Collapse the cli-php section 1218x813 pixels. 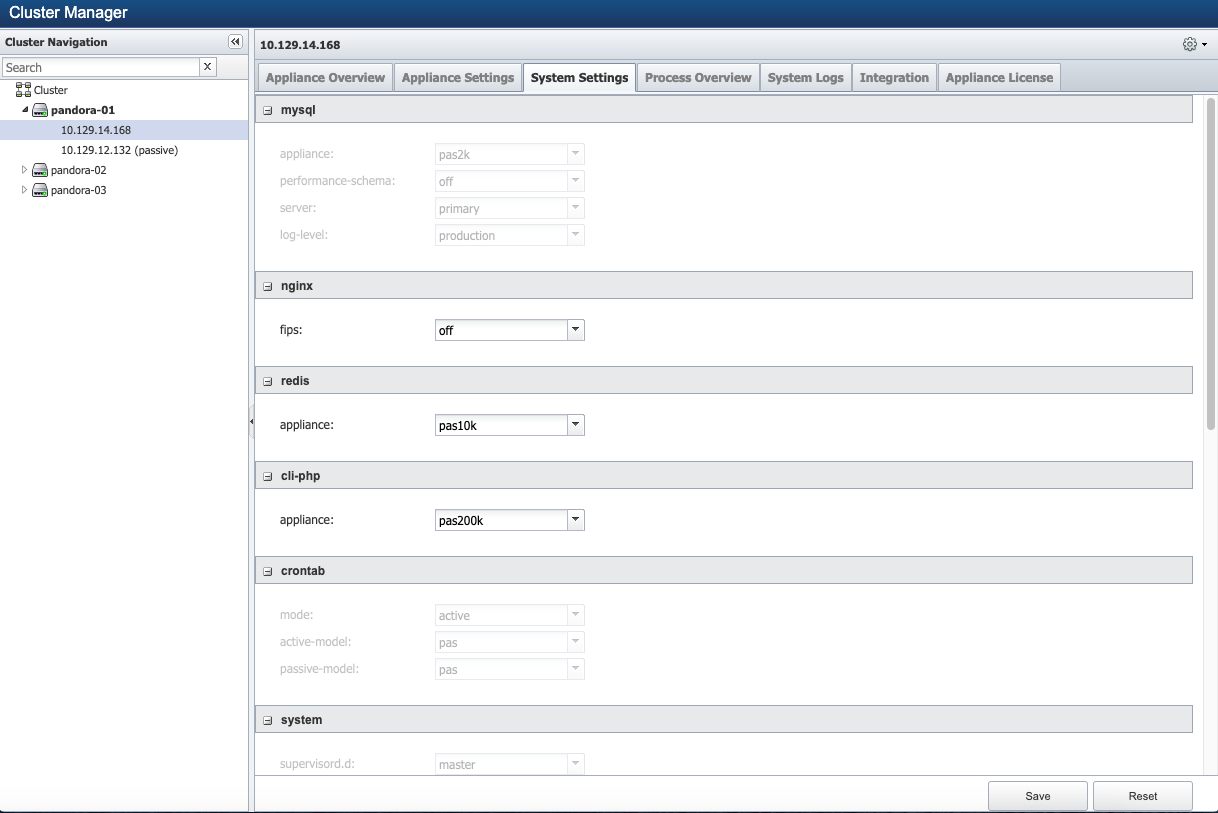(x=267, y=476)
